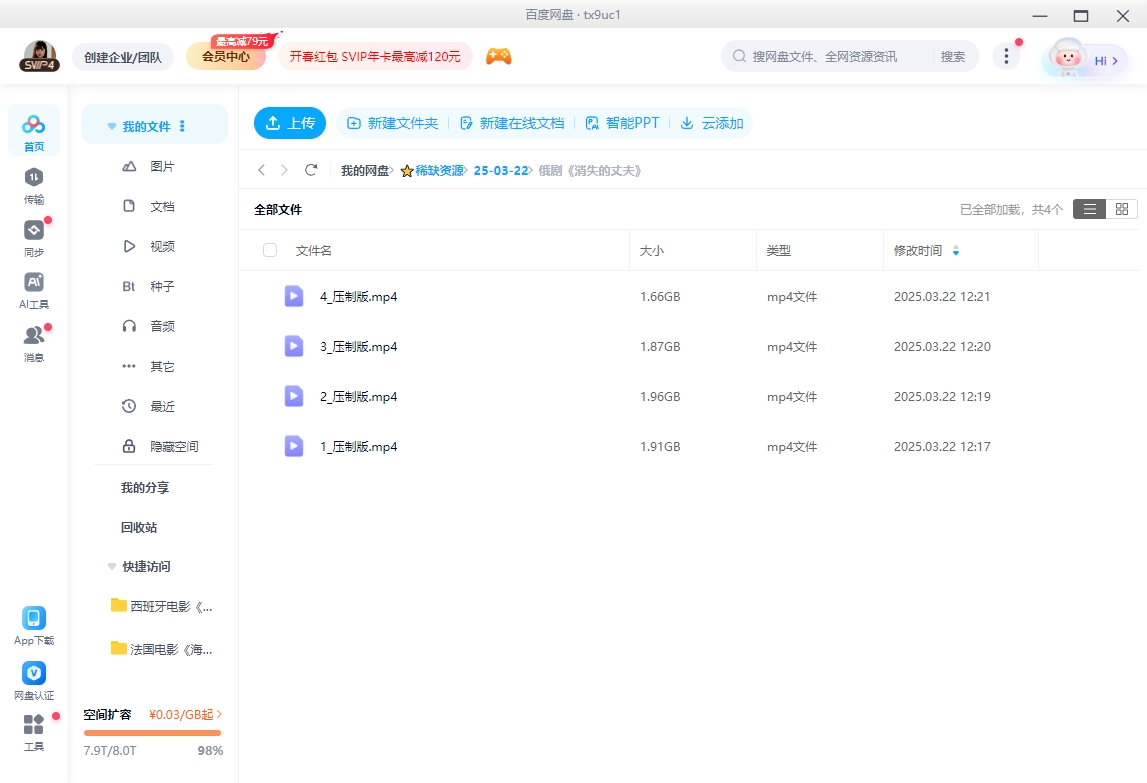Open 云添加 cloud add feature
The height and width of the screenshot is (783, 1147).
[x=711, y=122]
